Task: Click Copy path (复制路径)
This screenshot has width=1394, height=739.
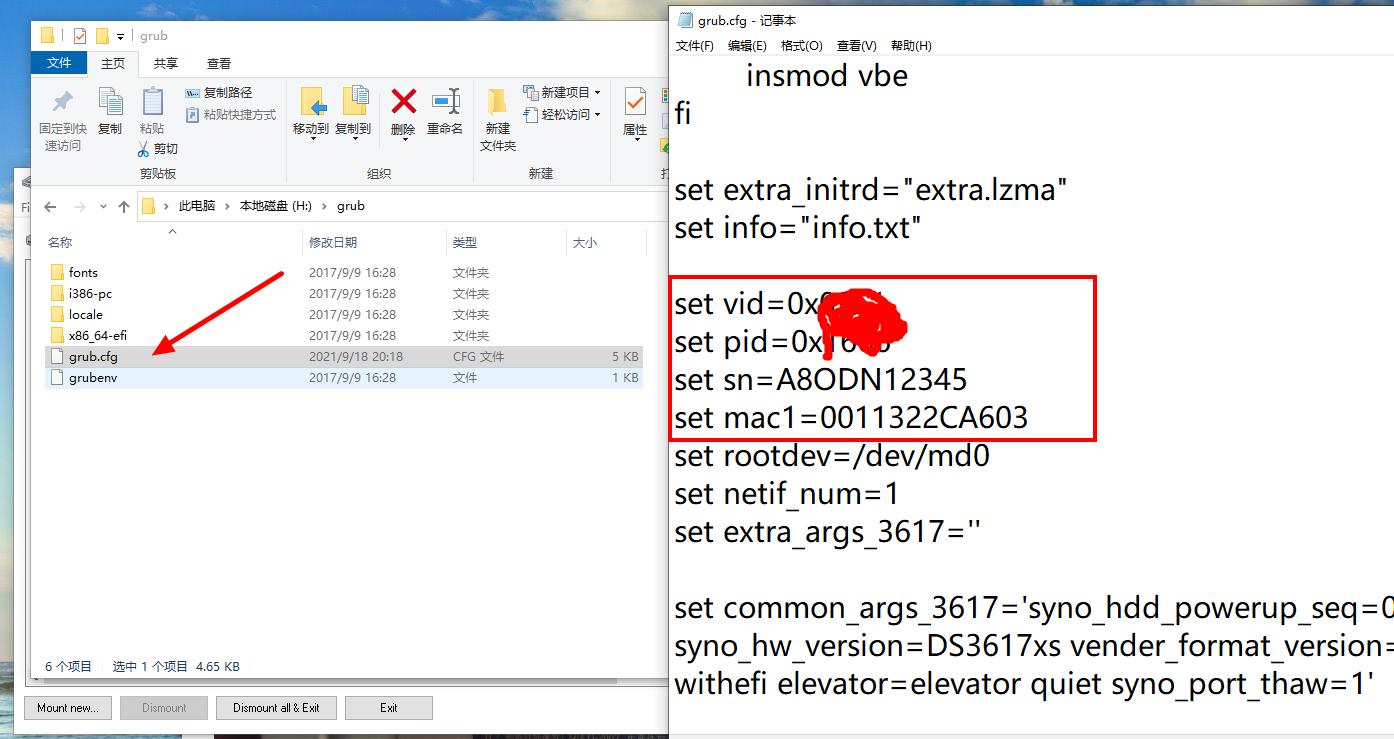Action: [x=219, y=92]
